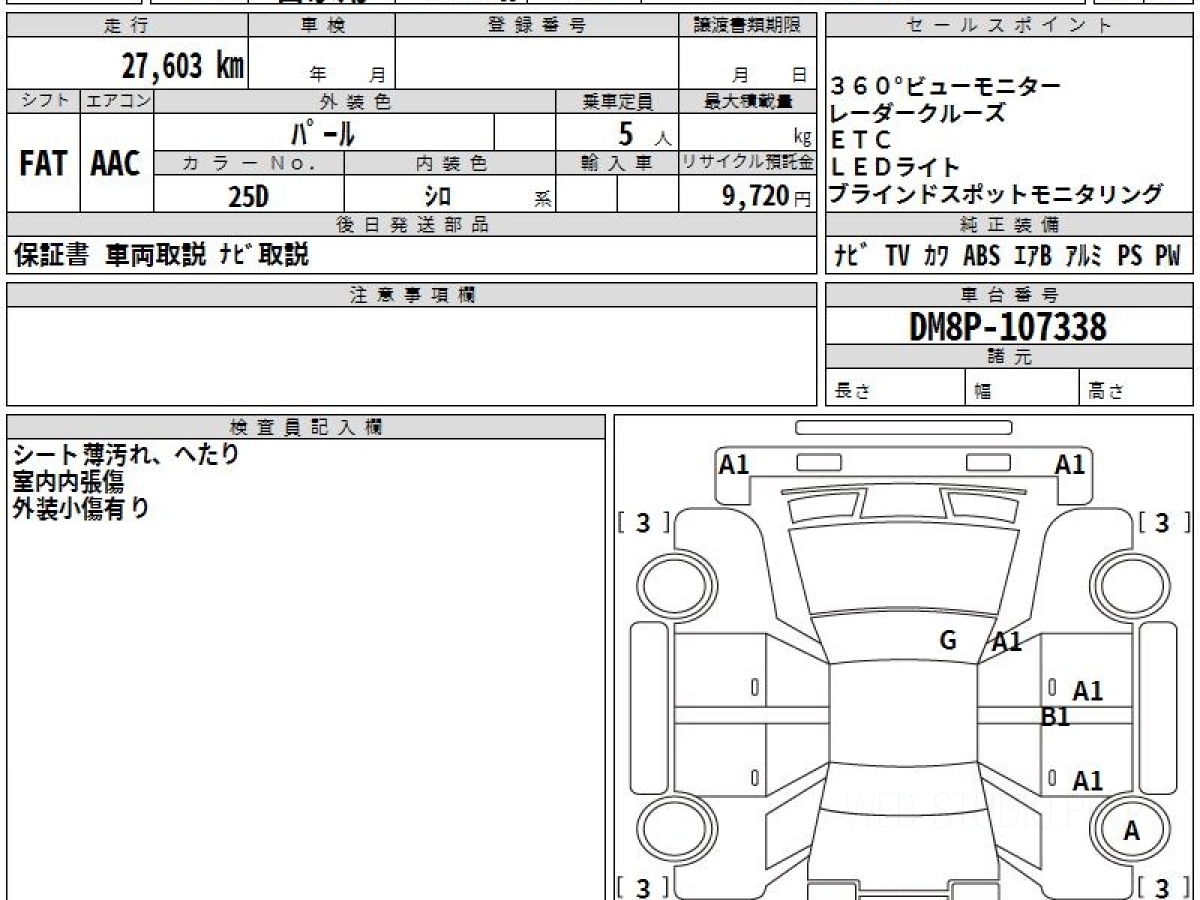Select the 9,720円 recycle deposit amount

point(767,196)
